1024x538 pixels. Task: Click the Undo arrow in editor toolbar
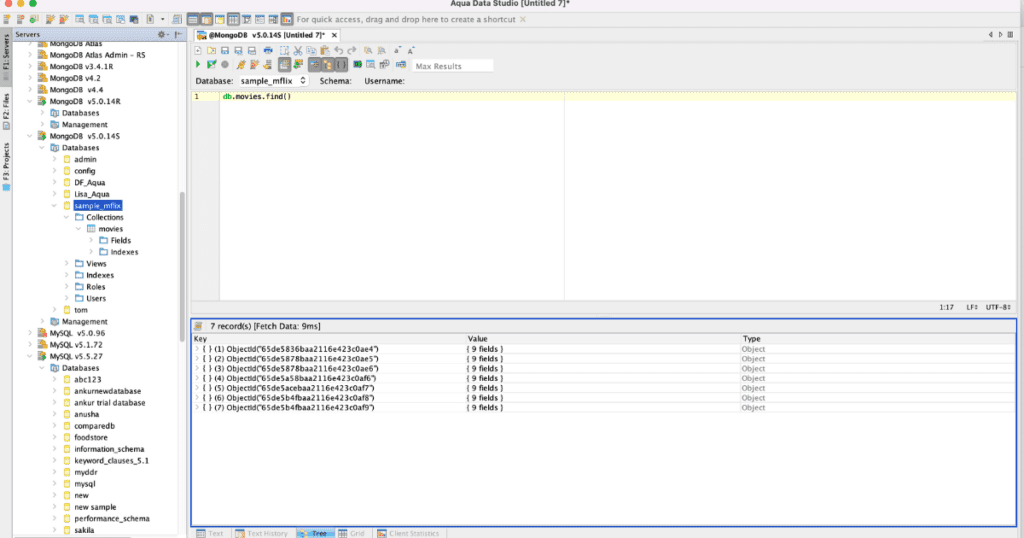point(338,50)
